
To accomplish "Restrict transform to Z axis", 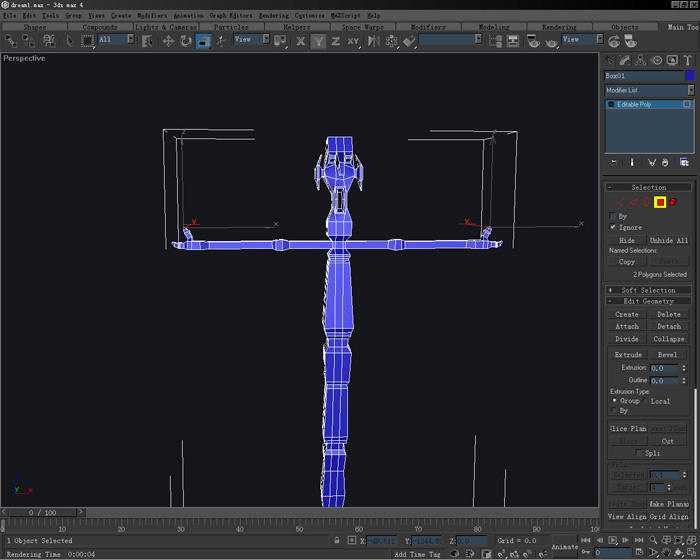I will click(335, 42).
